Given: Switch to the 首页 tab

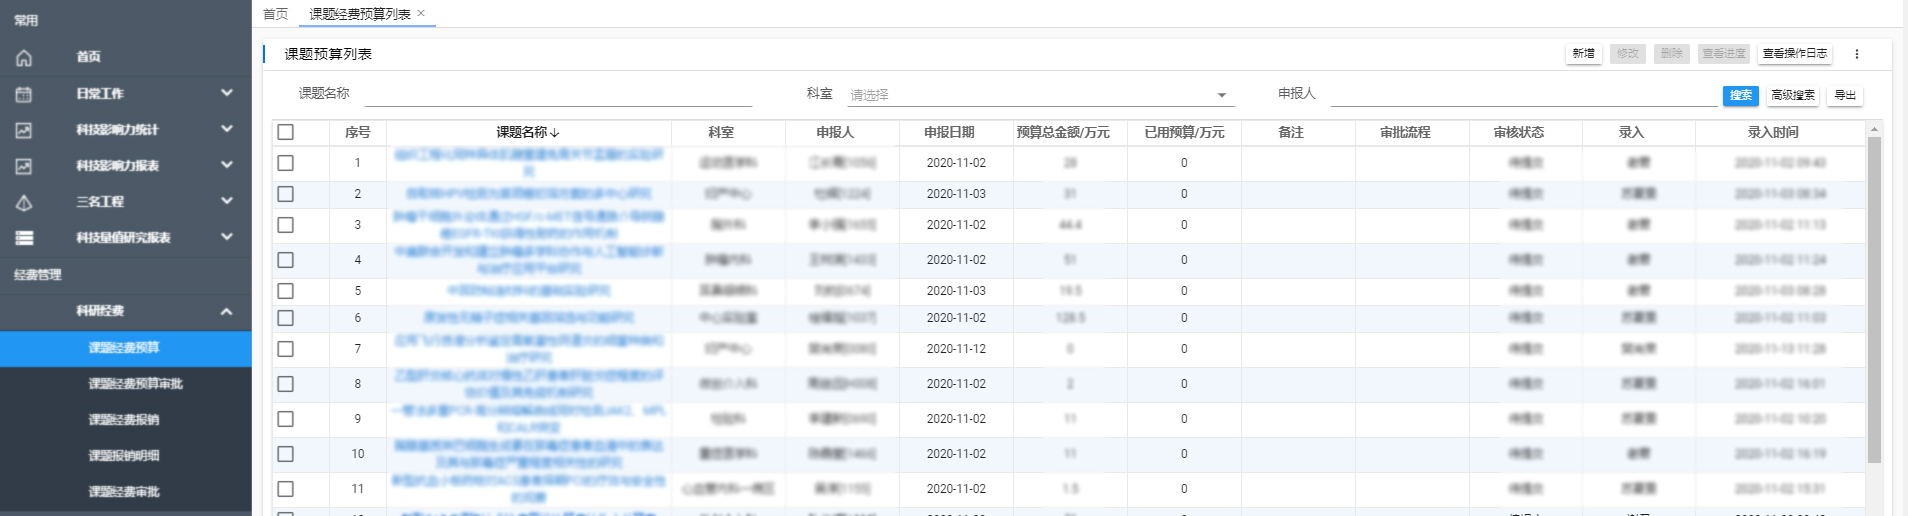Looking at the screenshot, I should click(x=275, y=14).
